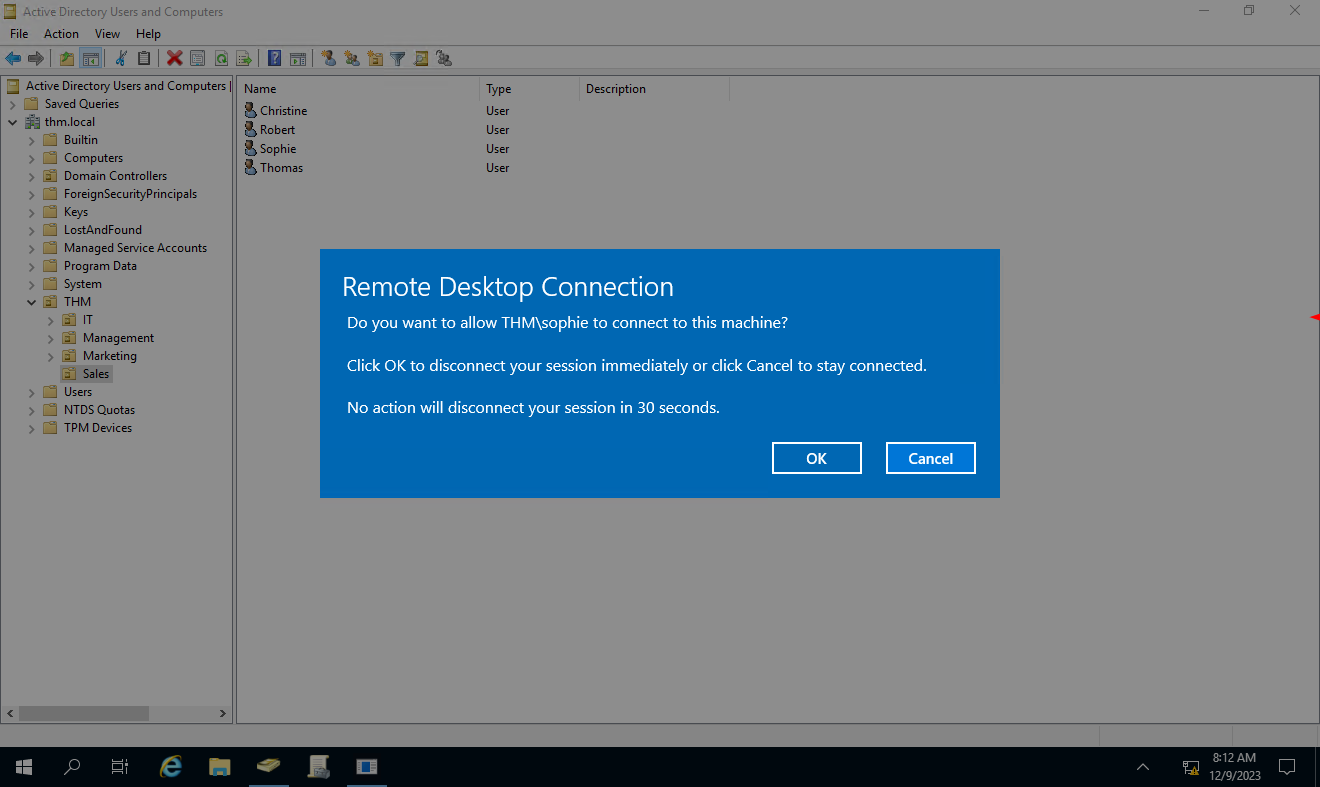The width and height of the screenshot is (1320, 787).
Task: Click the funnel Filter Options icon
Action: tap(398, 59)
